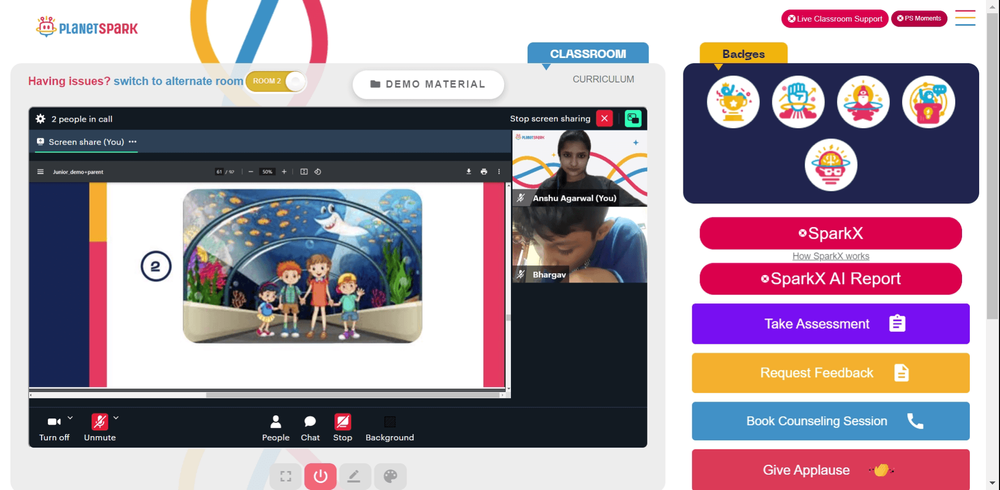Open the Chat panel
This screenshot has width=1000, height=490.
310,428
